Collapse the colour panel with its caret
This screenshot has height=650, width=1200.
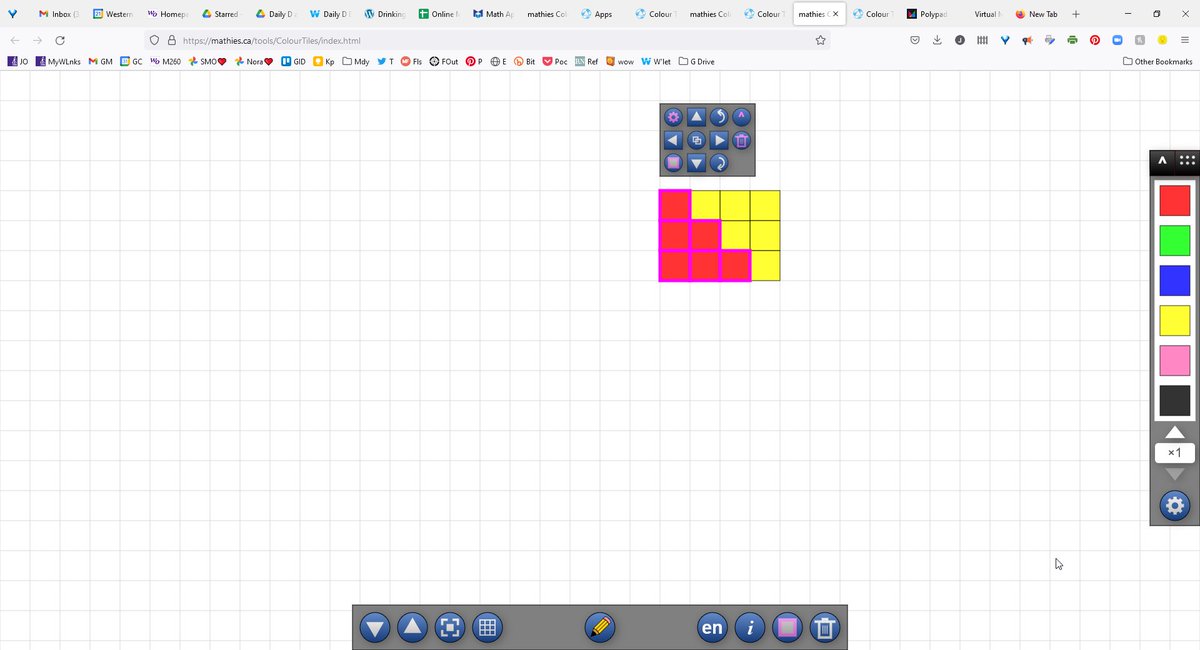point(1162,160)
